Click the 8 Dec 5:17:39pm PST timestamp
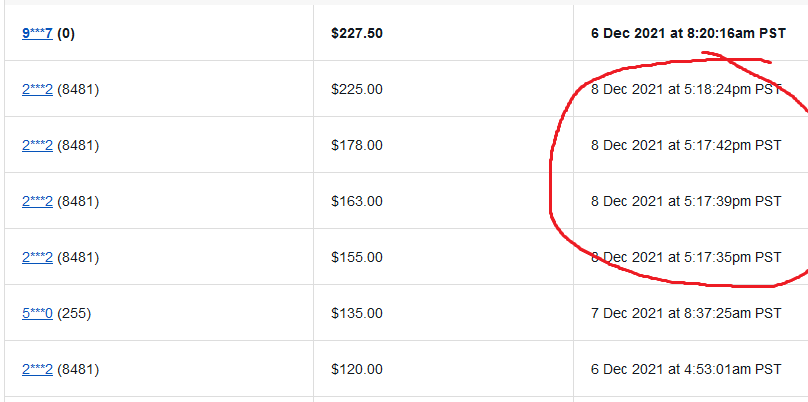The height and width of the screenshot is (402, 808). point(686,201)
